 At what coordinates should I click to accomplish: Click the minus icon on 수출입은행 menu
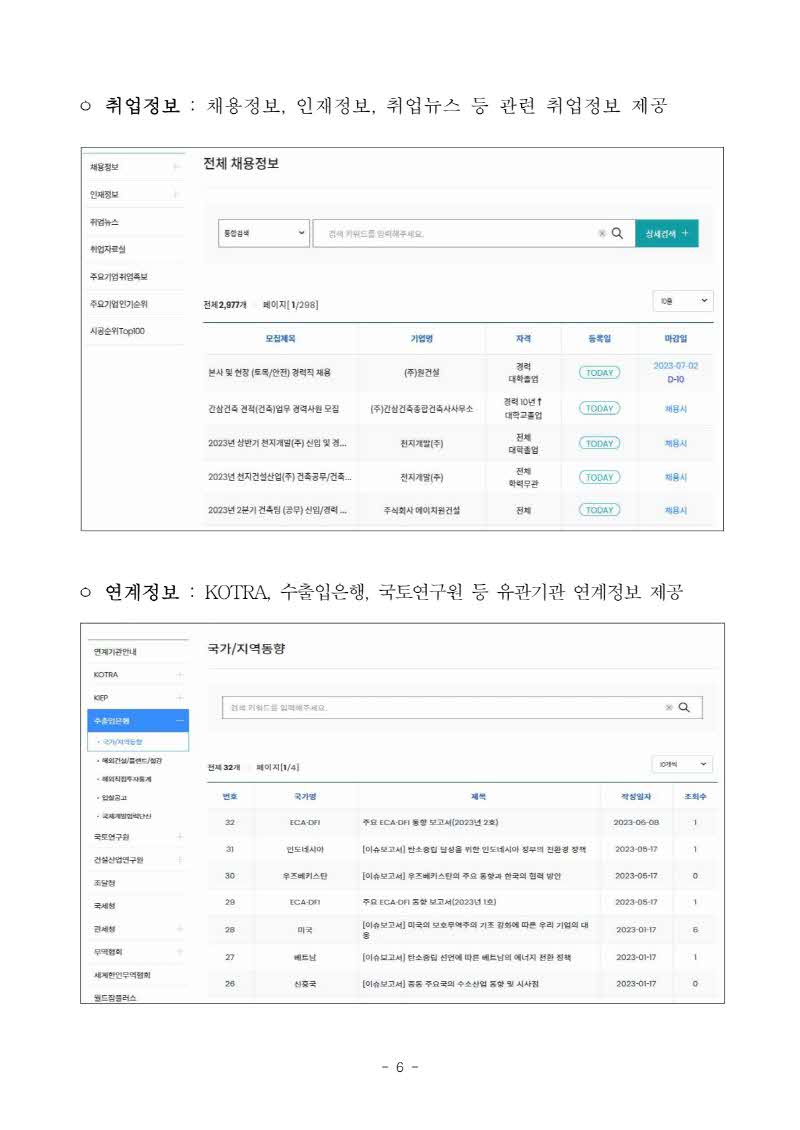click(x=179, y=720)
